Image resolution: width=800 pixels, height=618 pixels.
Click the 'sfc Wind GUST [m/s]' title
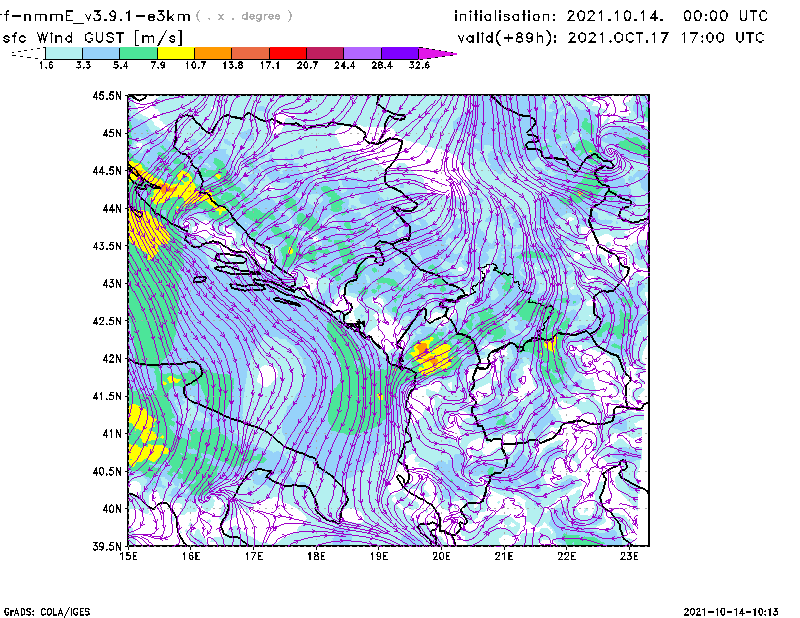coord(92,38)
